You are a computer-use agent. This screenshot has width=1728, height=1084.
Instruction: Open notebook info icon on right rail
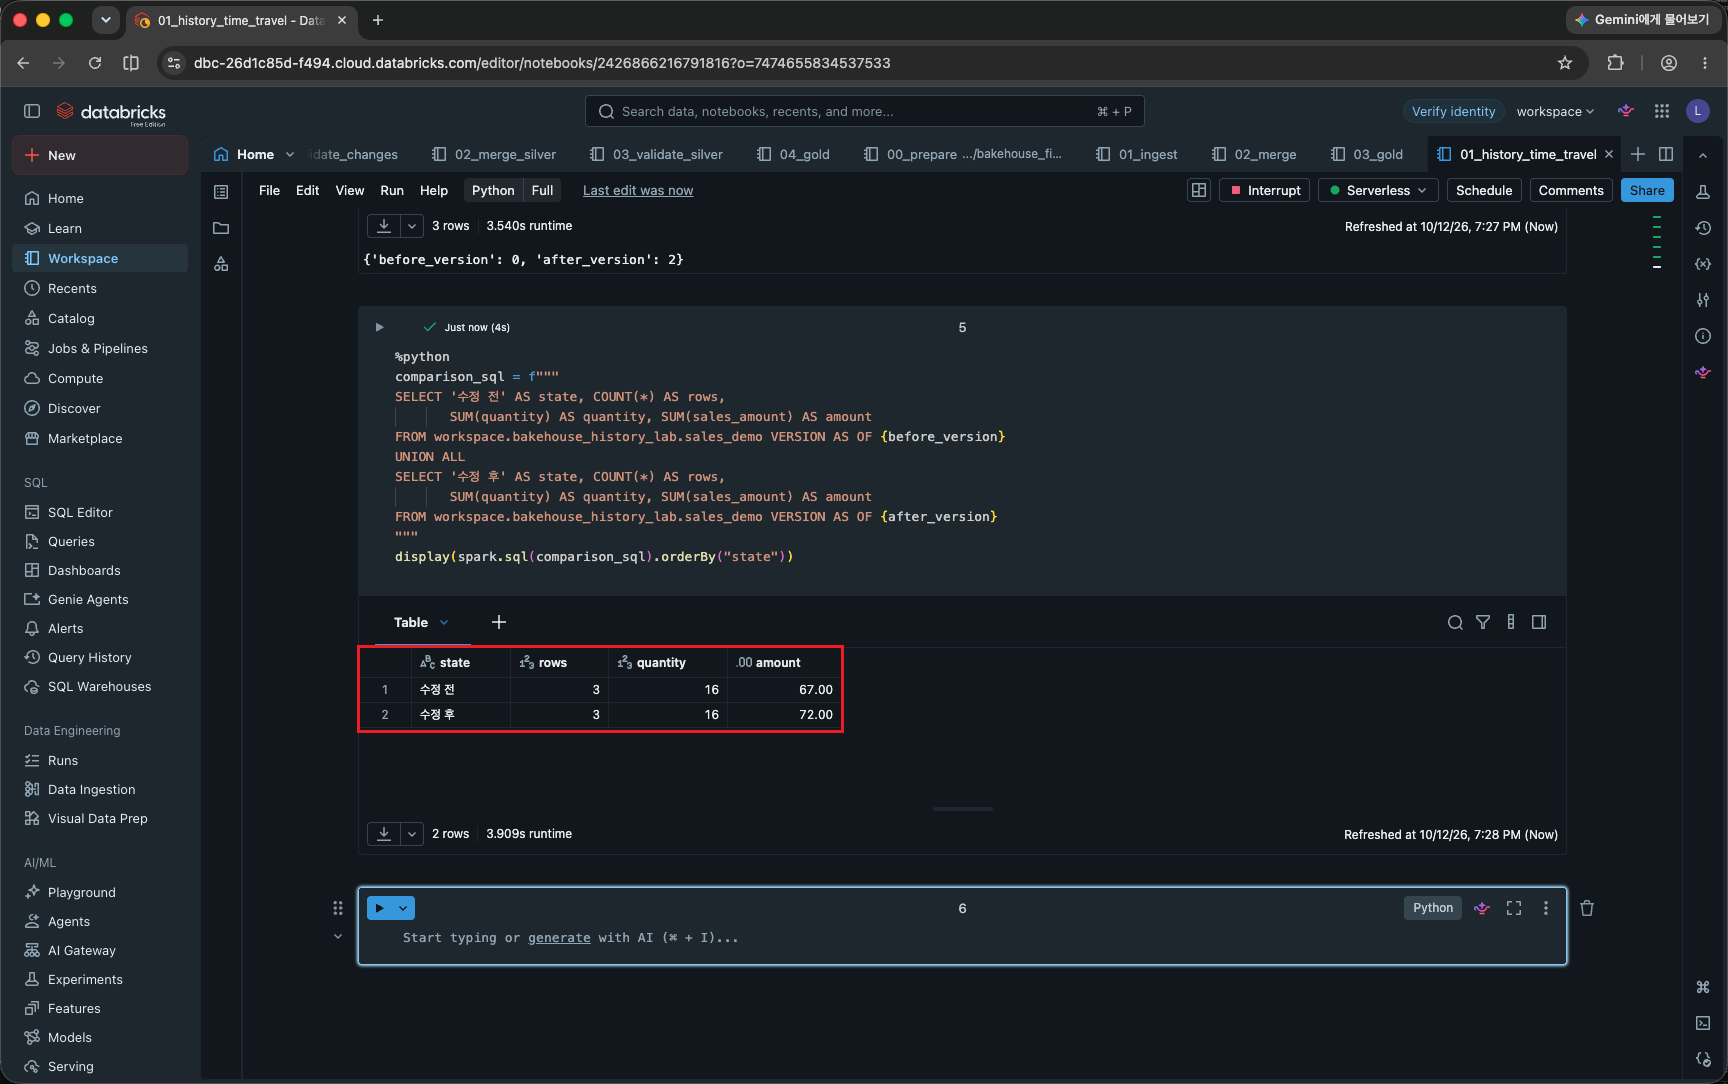click(x=1703, y=336)
